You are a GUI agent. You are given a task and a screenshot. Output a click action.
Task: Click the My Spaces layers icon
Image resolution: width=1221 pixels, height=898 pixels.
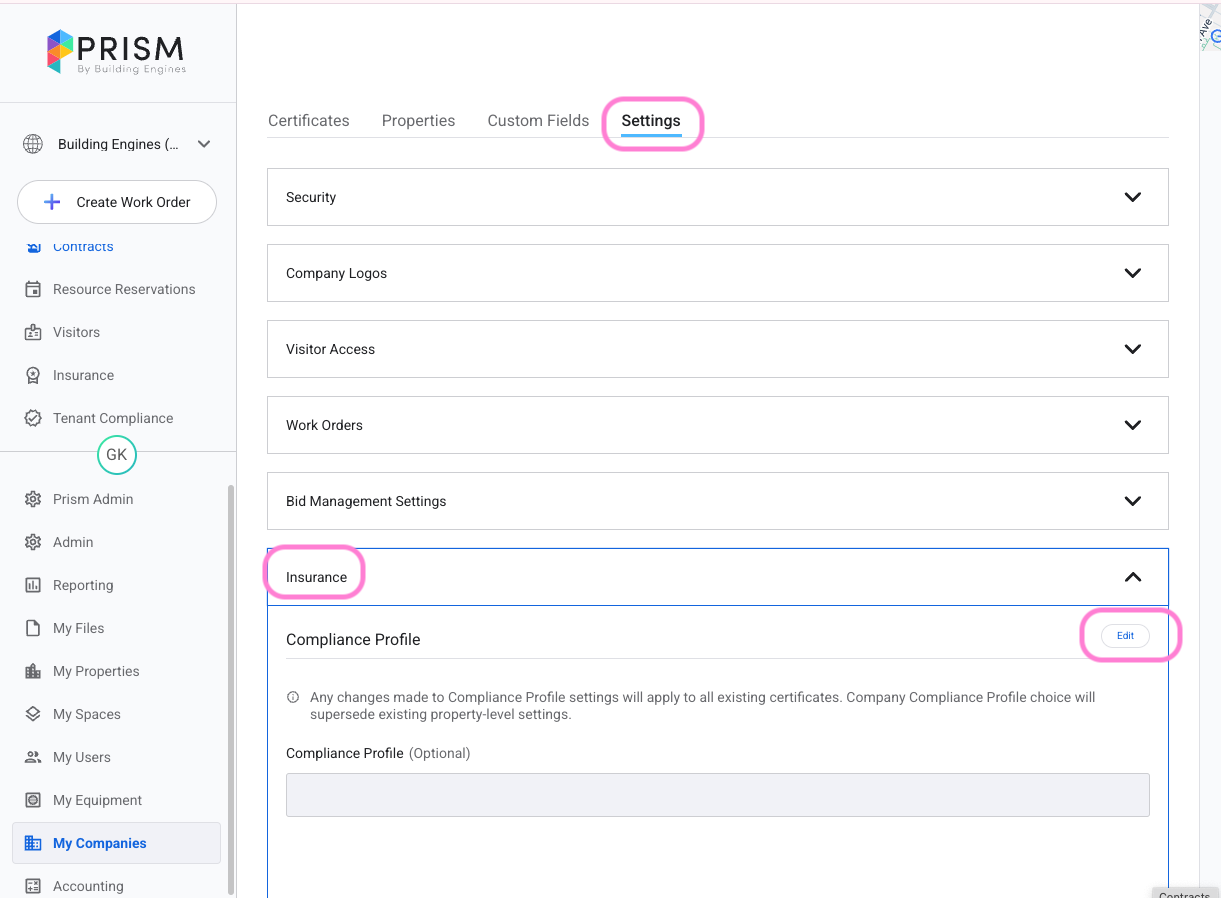[33, 714]
